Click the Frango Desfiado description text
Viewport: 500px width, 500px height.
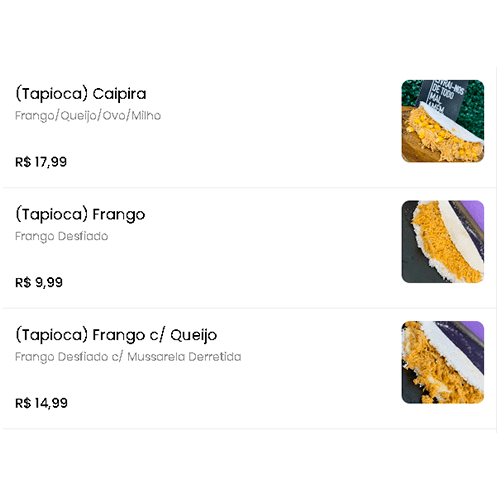pyautogui.click(x=62, y=236)
